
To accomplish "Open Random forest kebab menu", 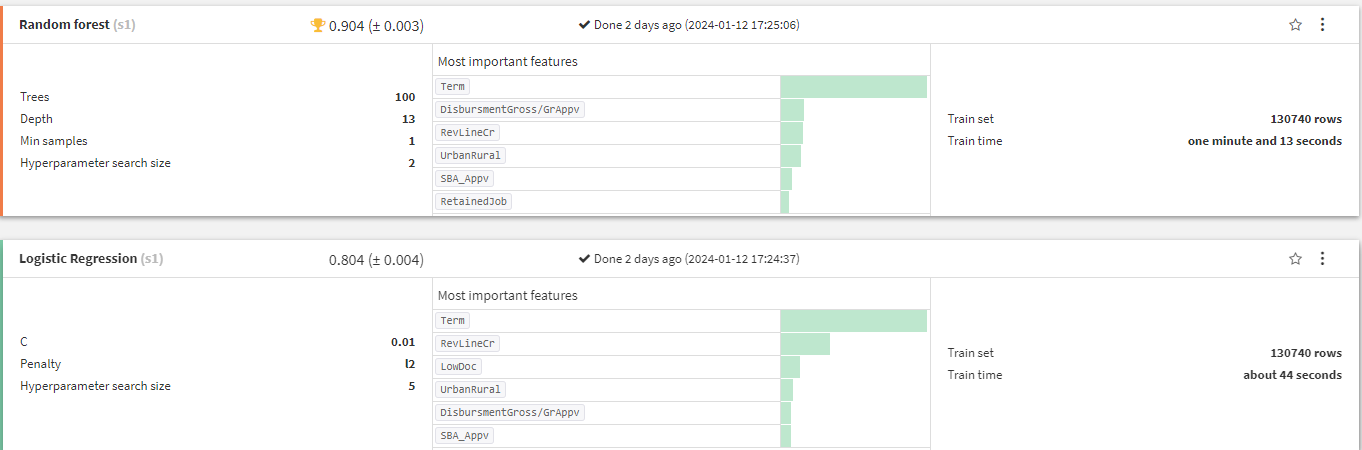I will point(1322,25).
